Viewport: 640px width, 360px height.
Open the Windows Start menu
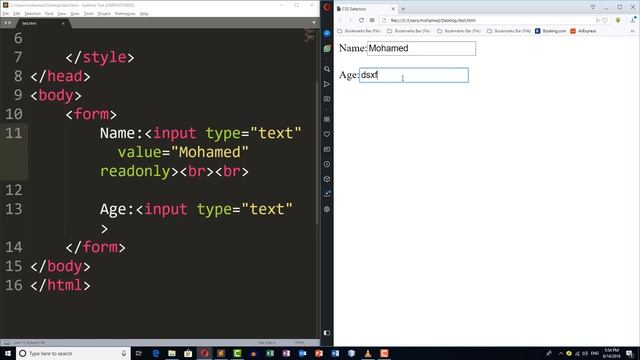(x=8, y=353)
